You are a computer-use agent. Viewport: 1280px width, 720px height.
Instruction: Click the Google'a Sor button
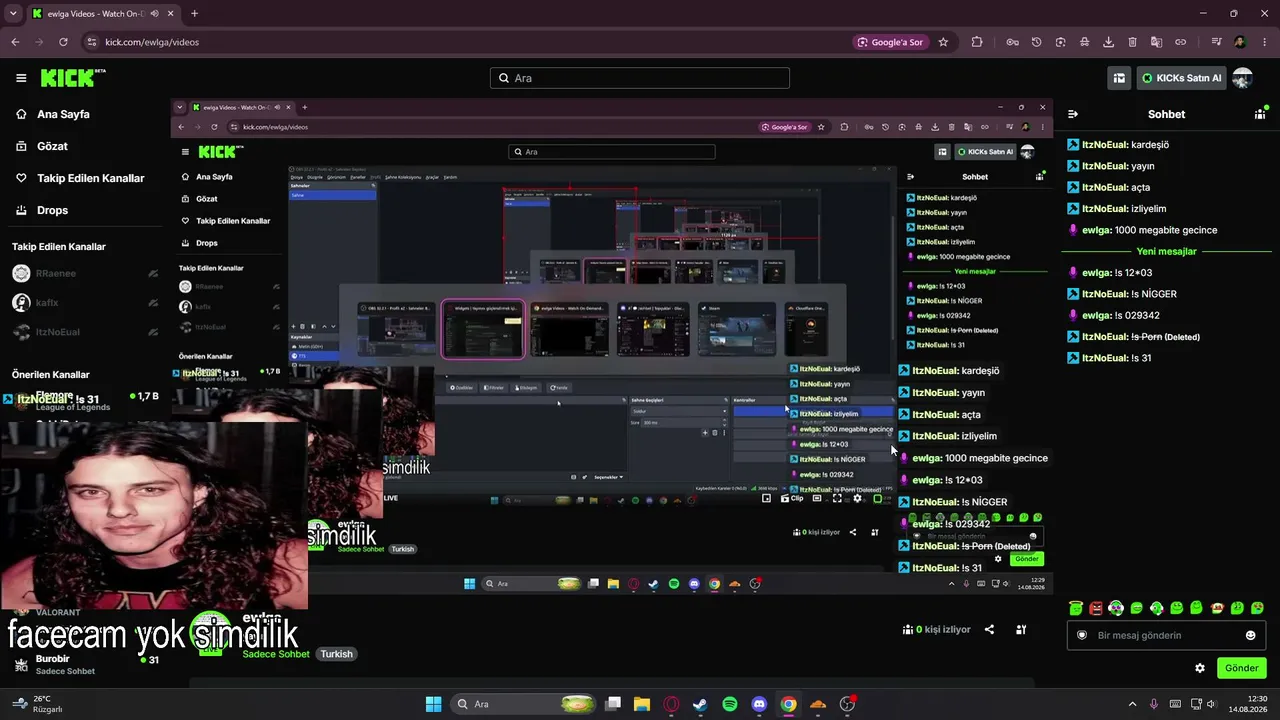(x=890, y=42)
